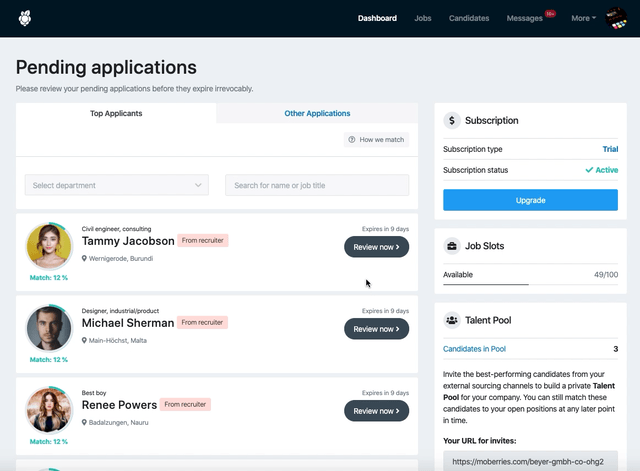Open the user profile avatar menu
The image size is (640, 471).
pos(616,18)
